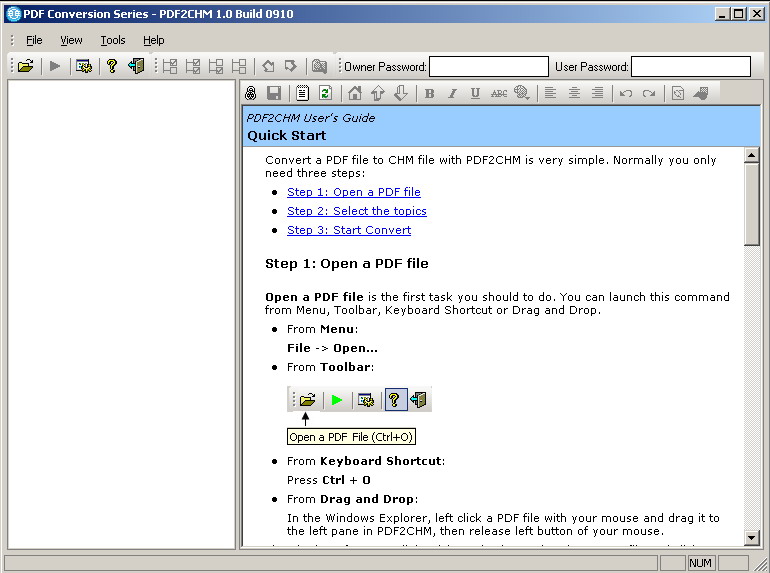This screenshot has width=770, height=573.
Task: Click the up arrow navigation icon
Action: [x=378, y=93]
